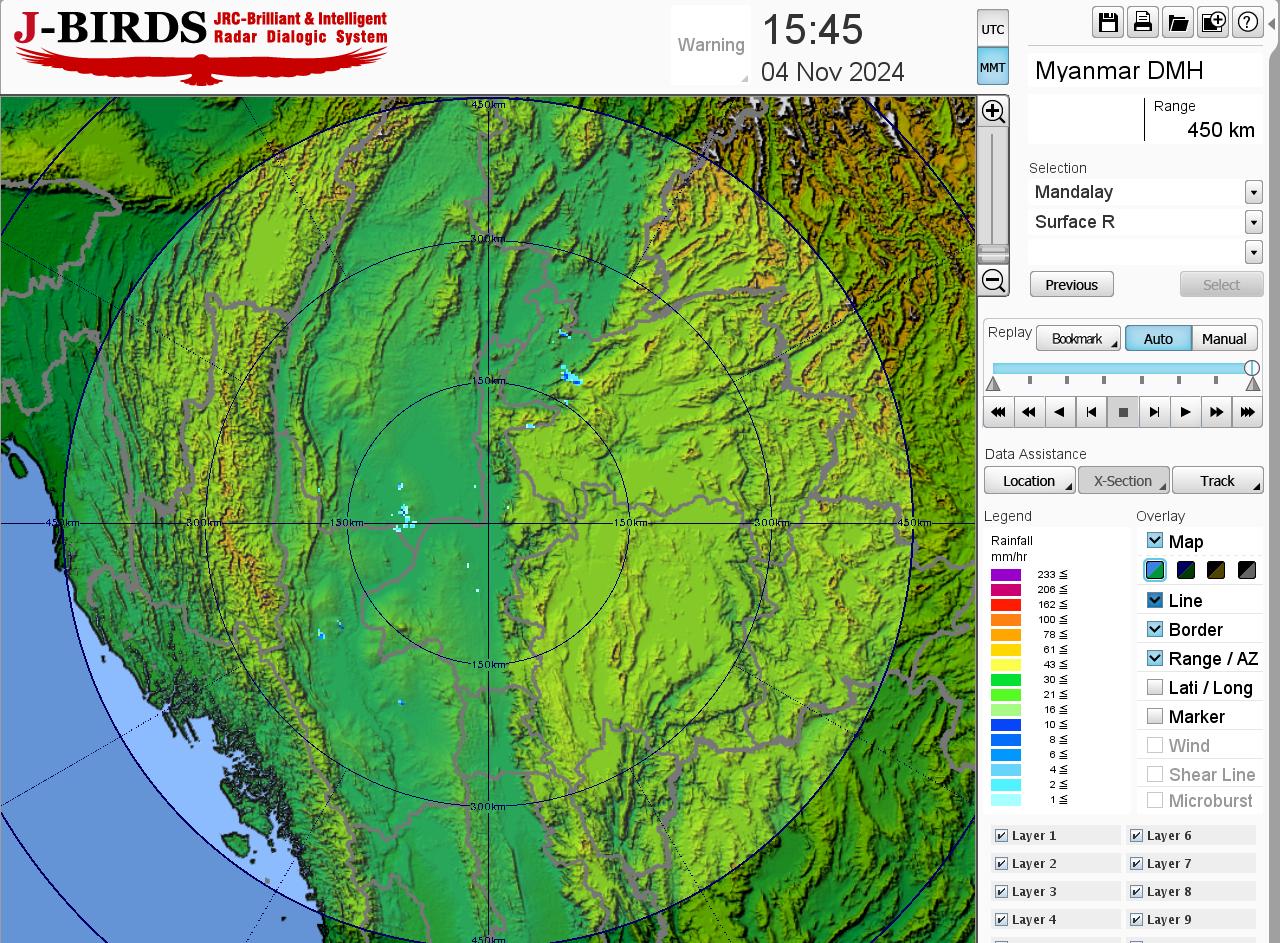Click the Previous button
Screen dimensions: 1284x943
(1071, 285)
